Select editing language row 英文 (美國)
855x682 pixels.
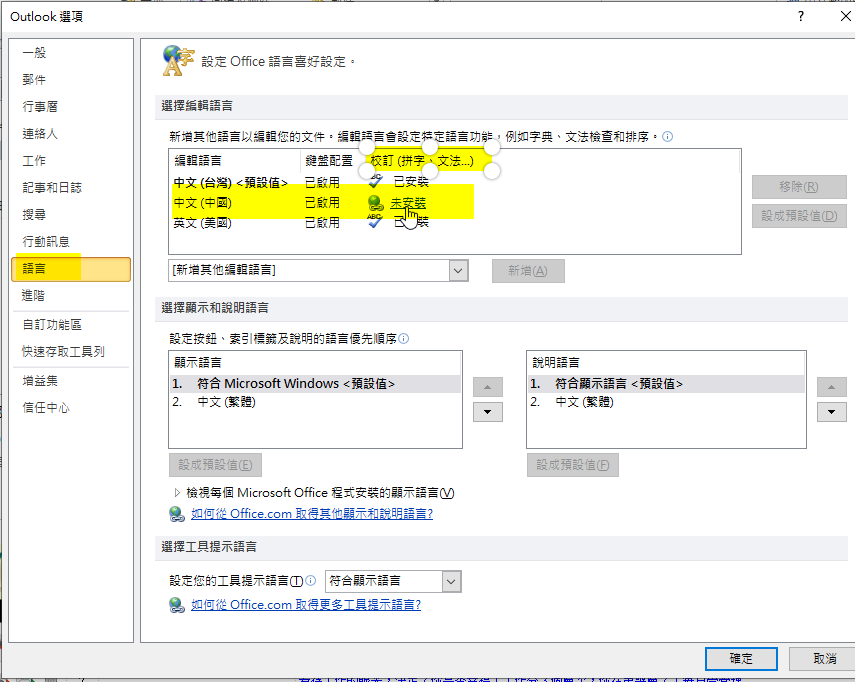click(x=454, y=222)
